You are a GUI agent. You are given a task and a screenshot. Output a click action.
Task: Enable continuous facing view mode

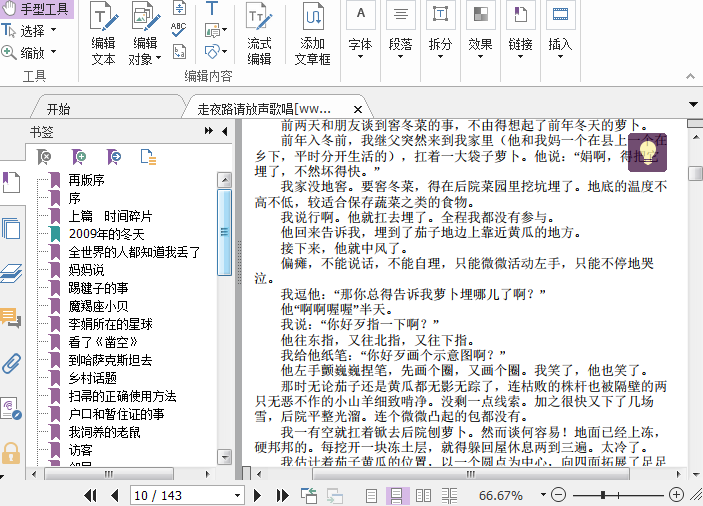click(449, 495)
